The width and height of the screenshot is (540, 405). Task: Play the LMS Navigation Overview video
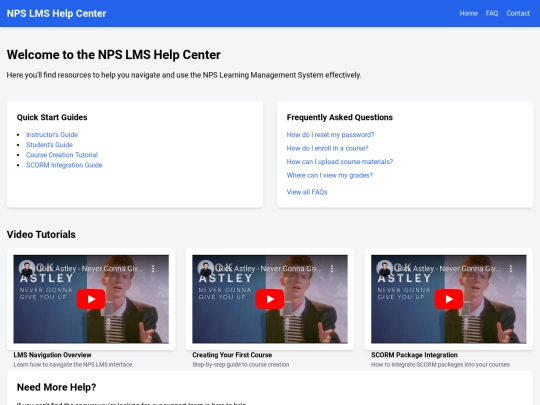[x=91, y=299]
